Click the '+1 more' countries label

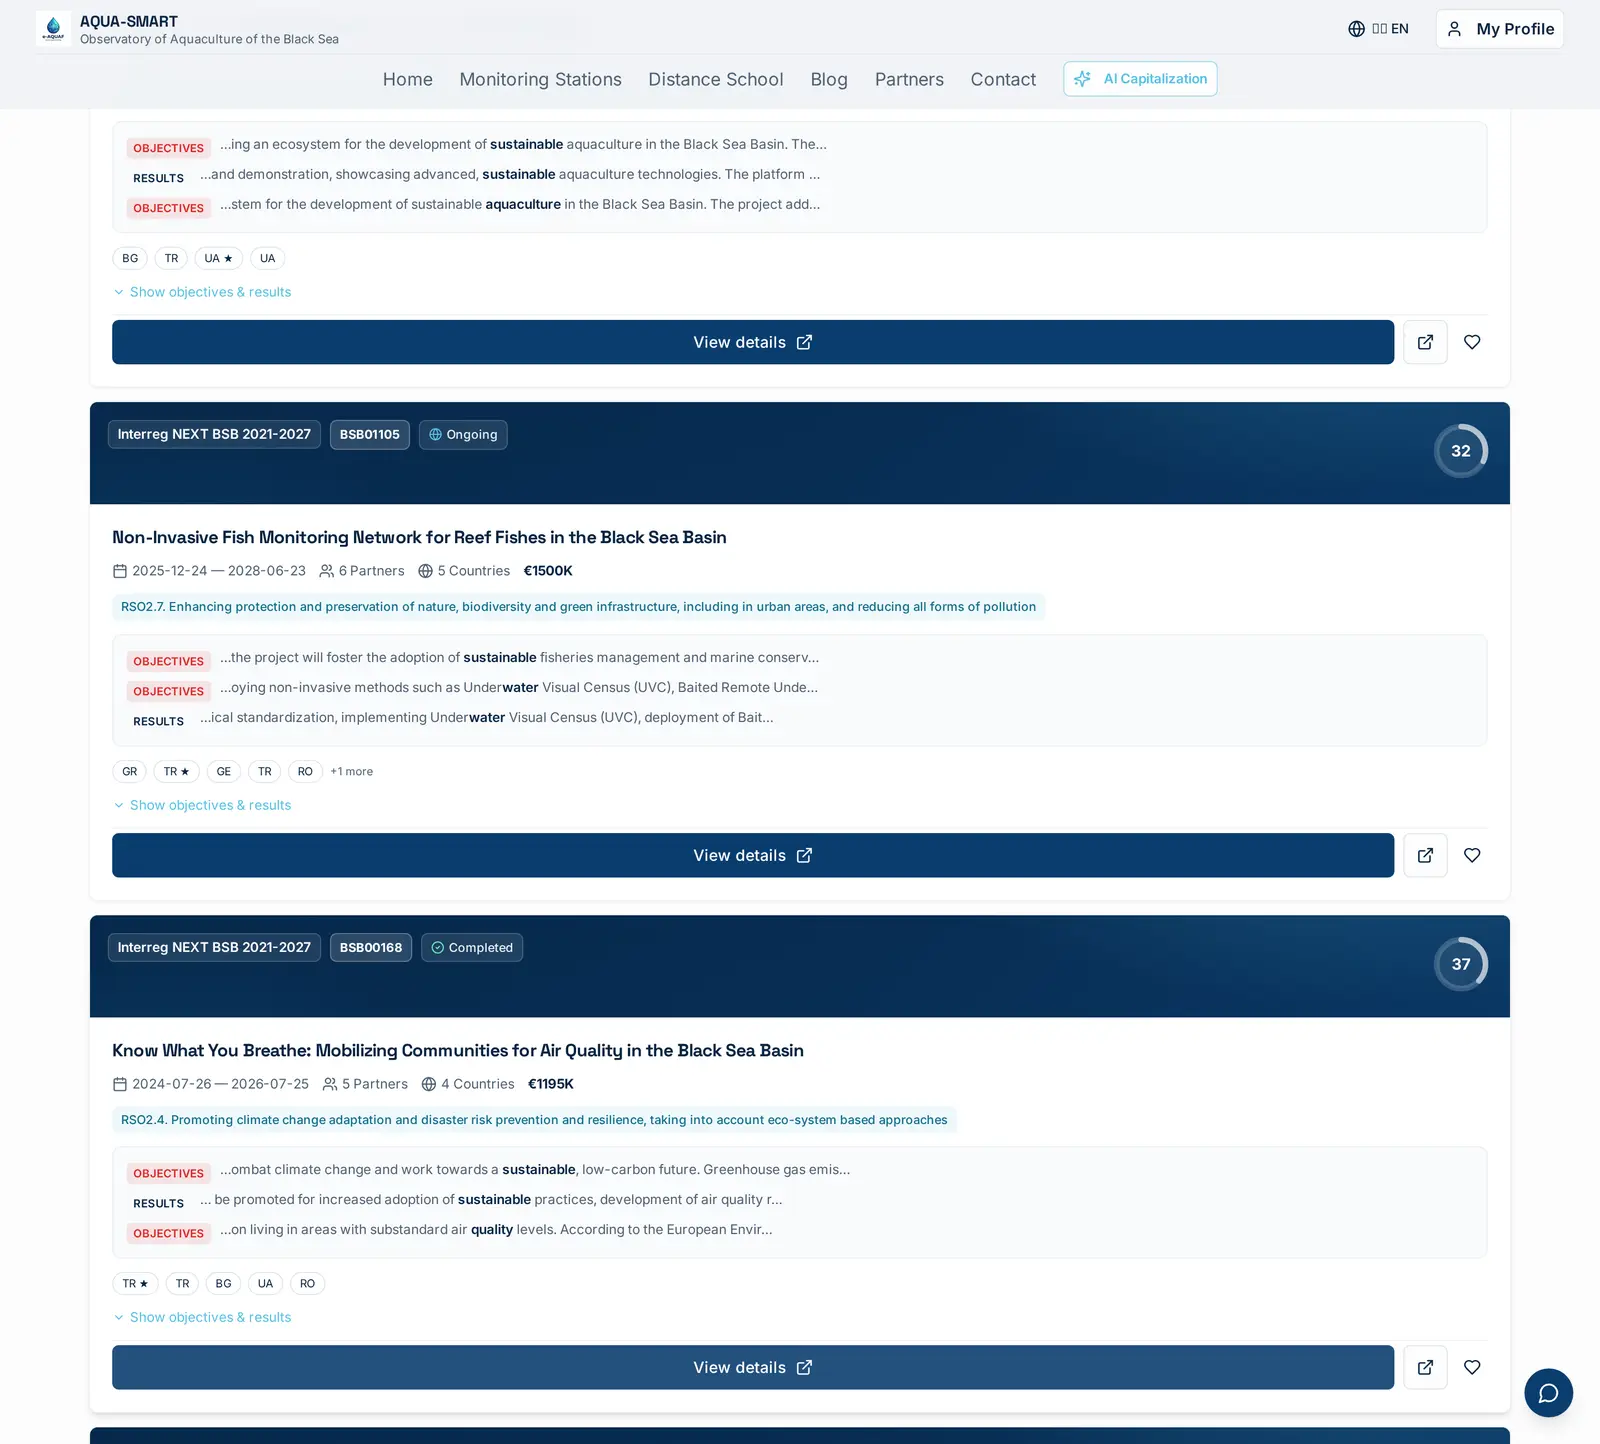coord(352,772)
